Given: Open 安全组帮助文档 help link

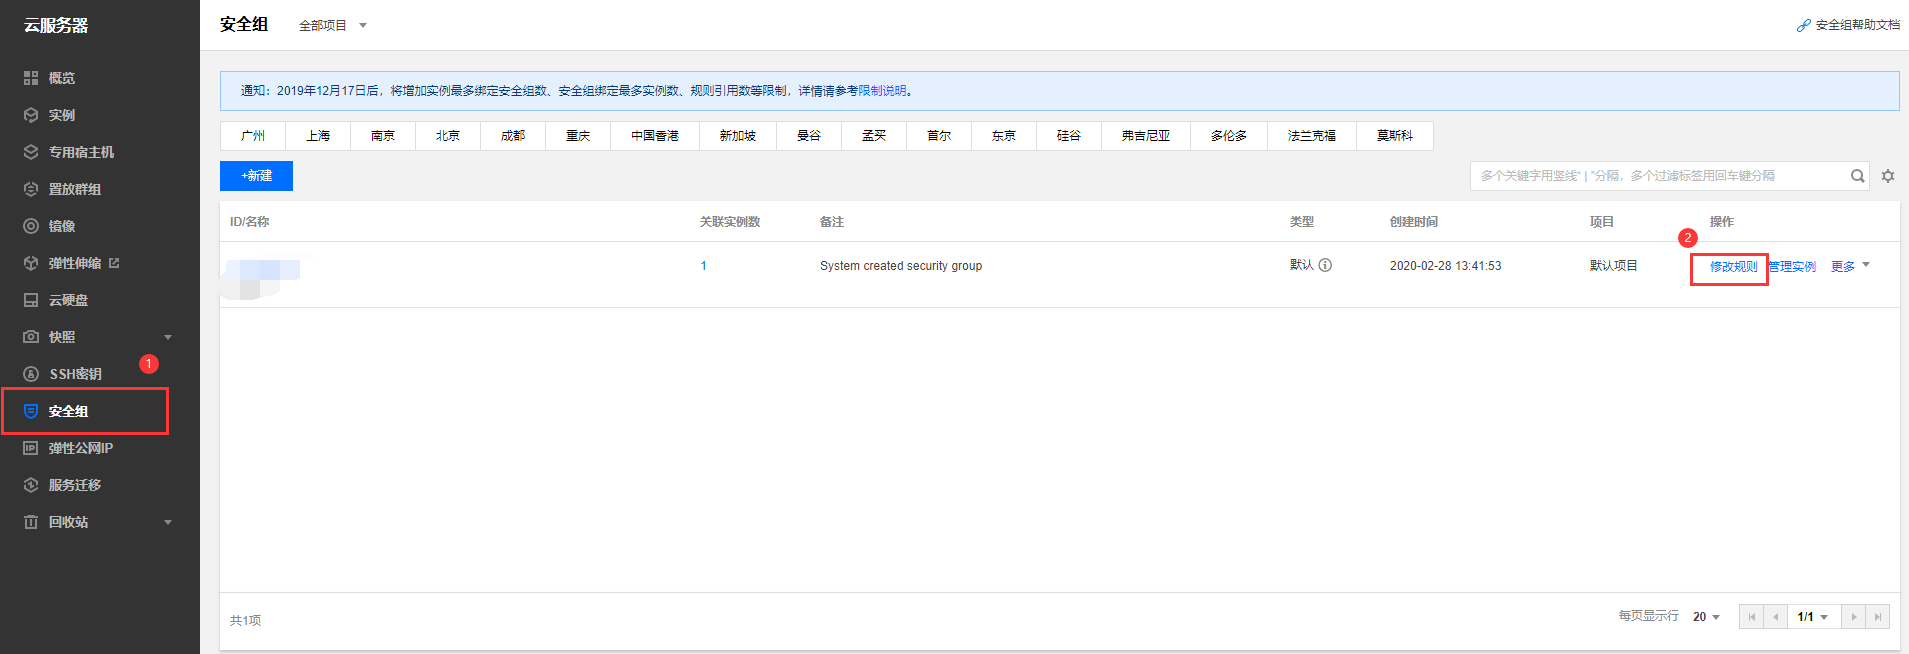Looking at the screenshot, I should 1848,25.
